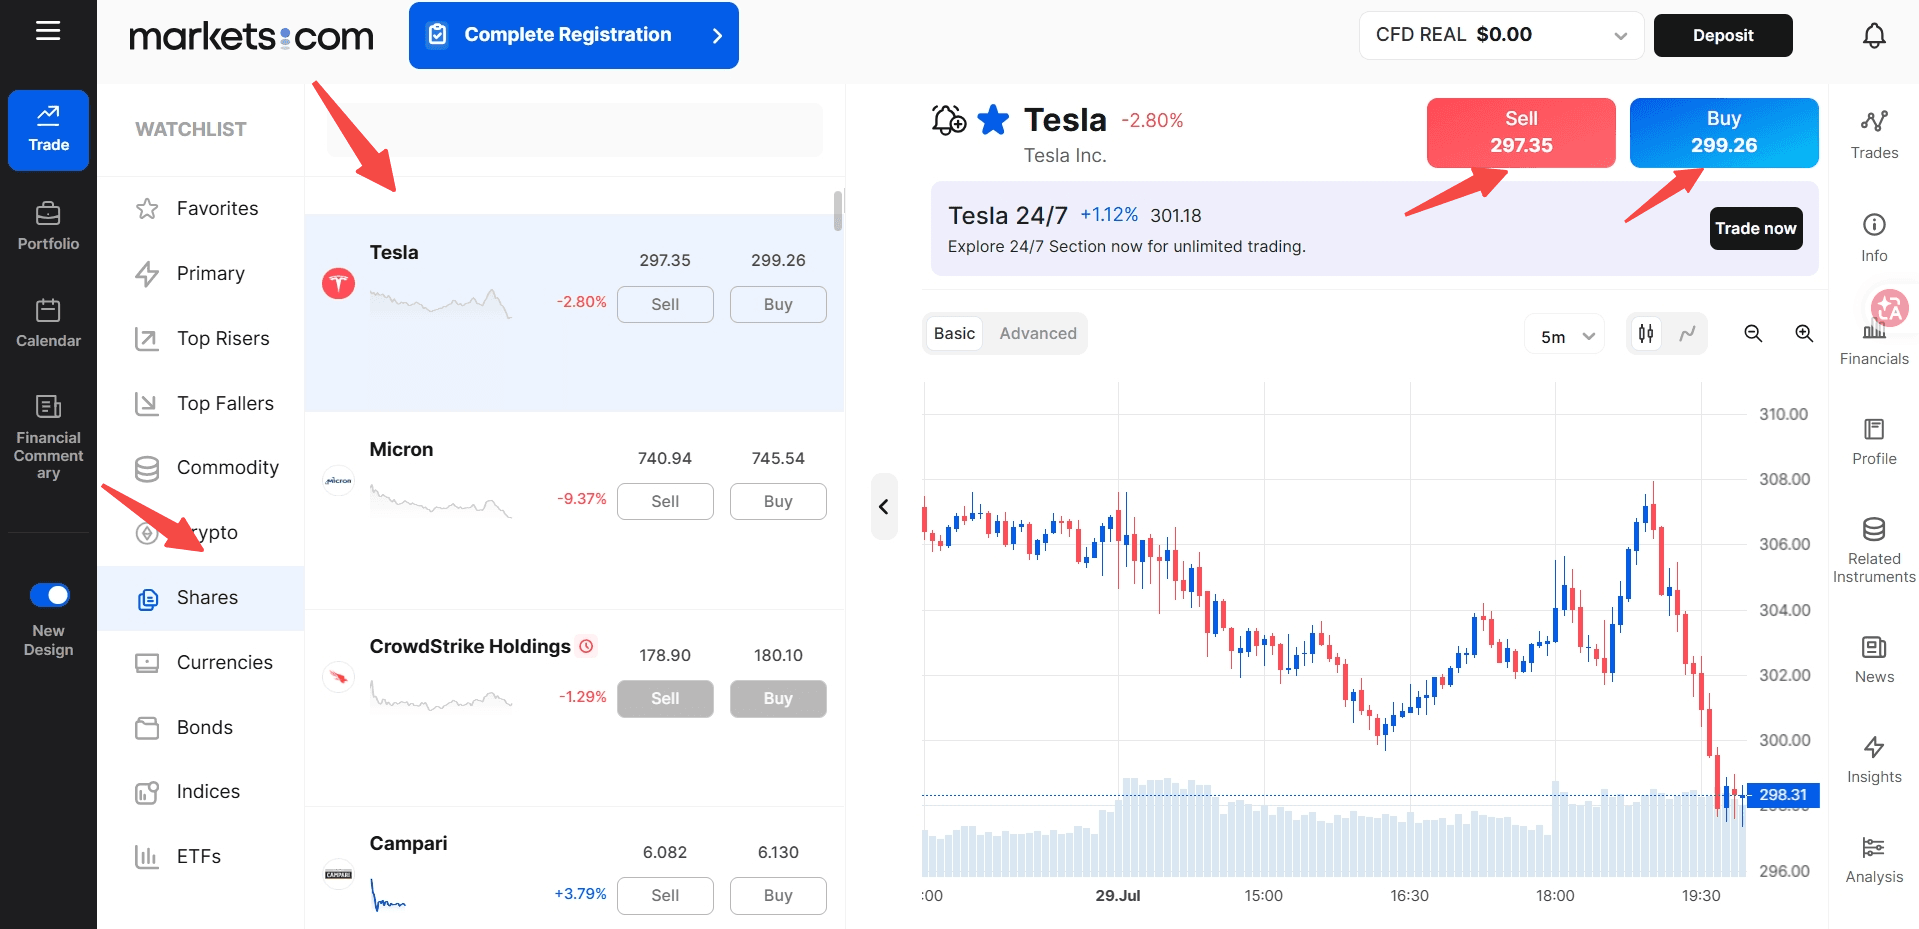Open Favorites watchlist
1919x929 pixels.
(200, 208)
